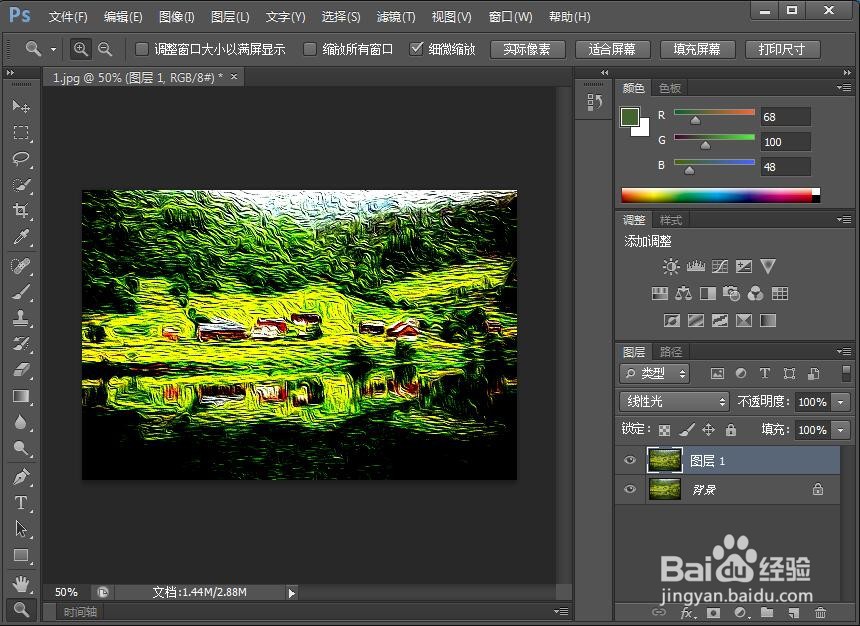Select the Dodge tool
Viewport: 860px width, 626px height.
(21, 448)
